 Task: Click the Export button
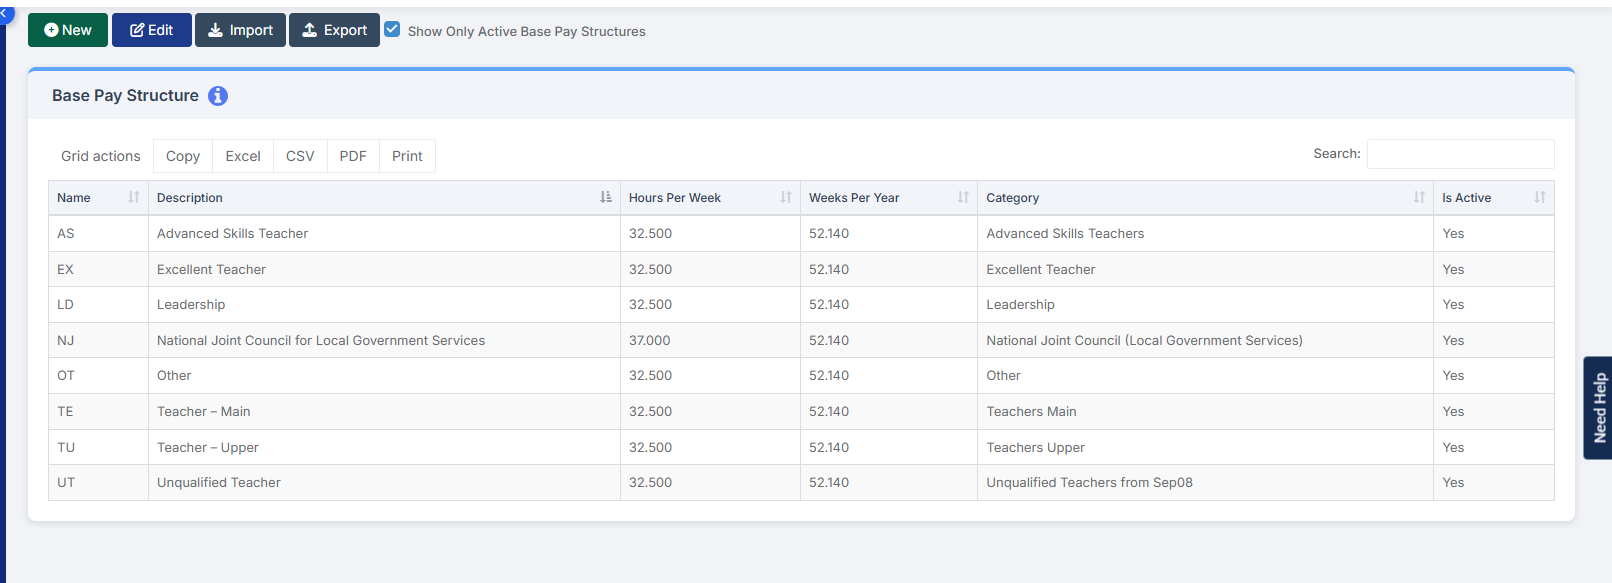(334, 30)
